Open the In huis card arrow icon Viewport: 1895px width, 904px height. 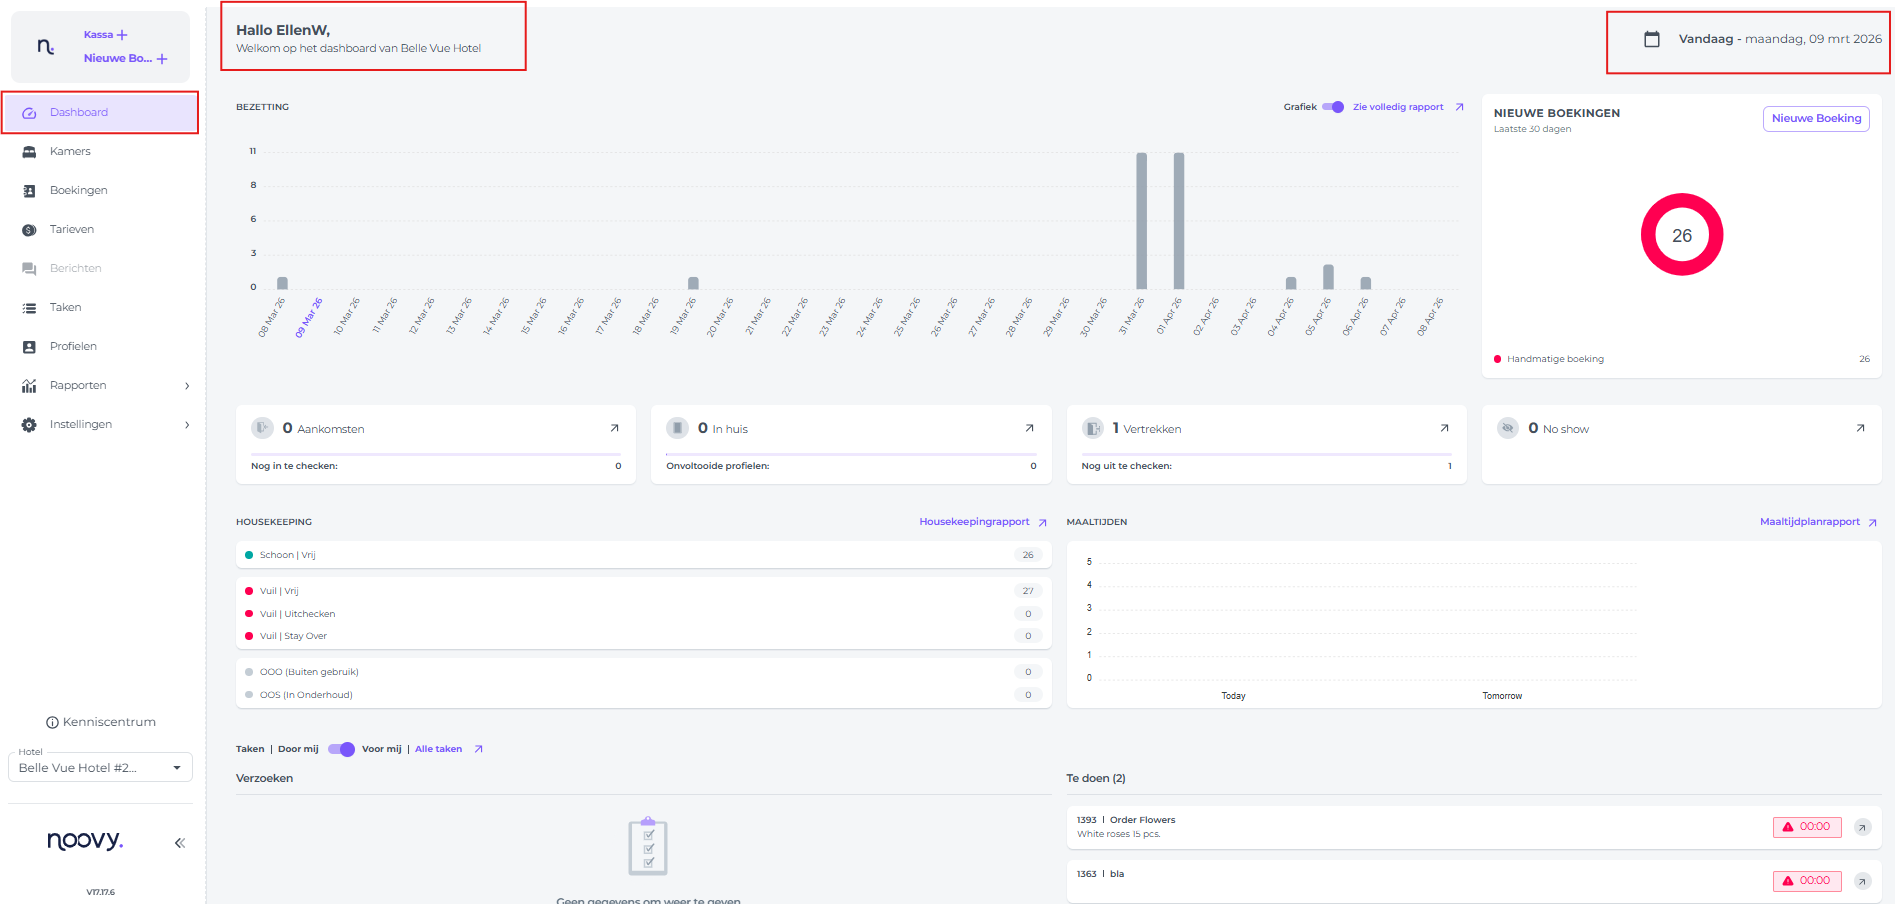pyautogui.click(x=1029, y=428)
